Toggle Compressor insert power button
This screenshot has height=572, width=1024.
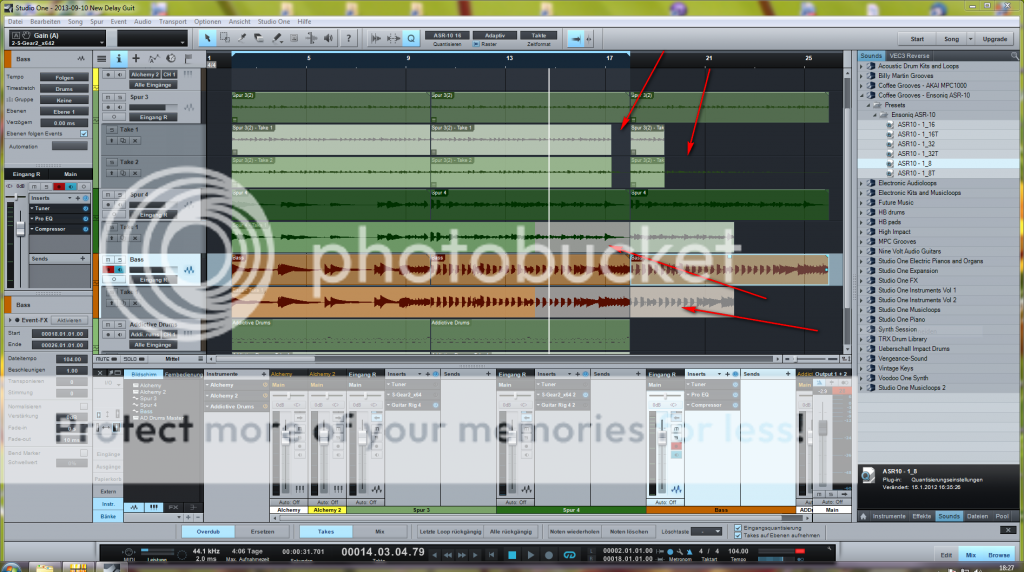[x=86, y=229]
